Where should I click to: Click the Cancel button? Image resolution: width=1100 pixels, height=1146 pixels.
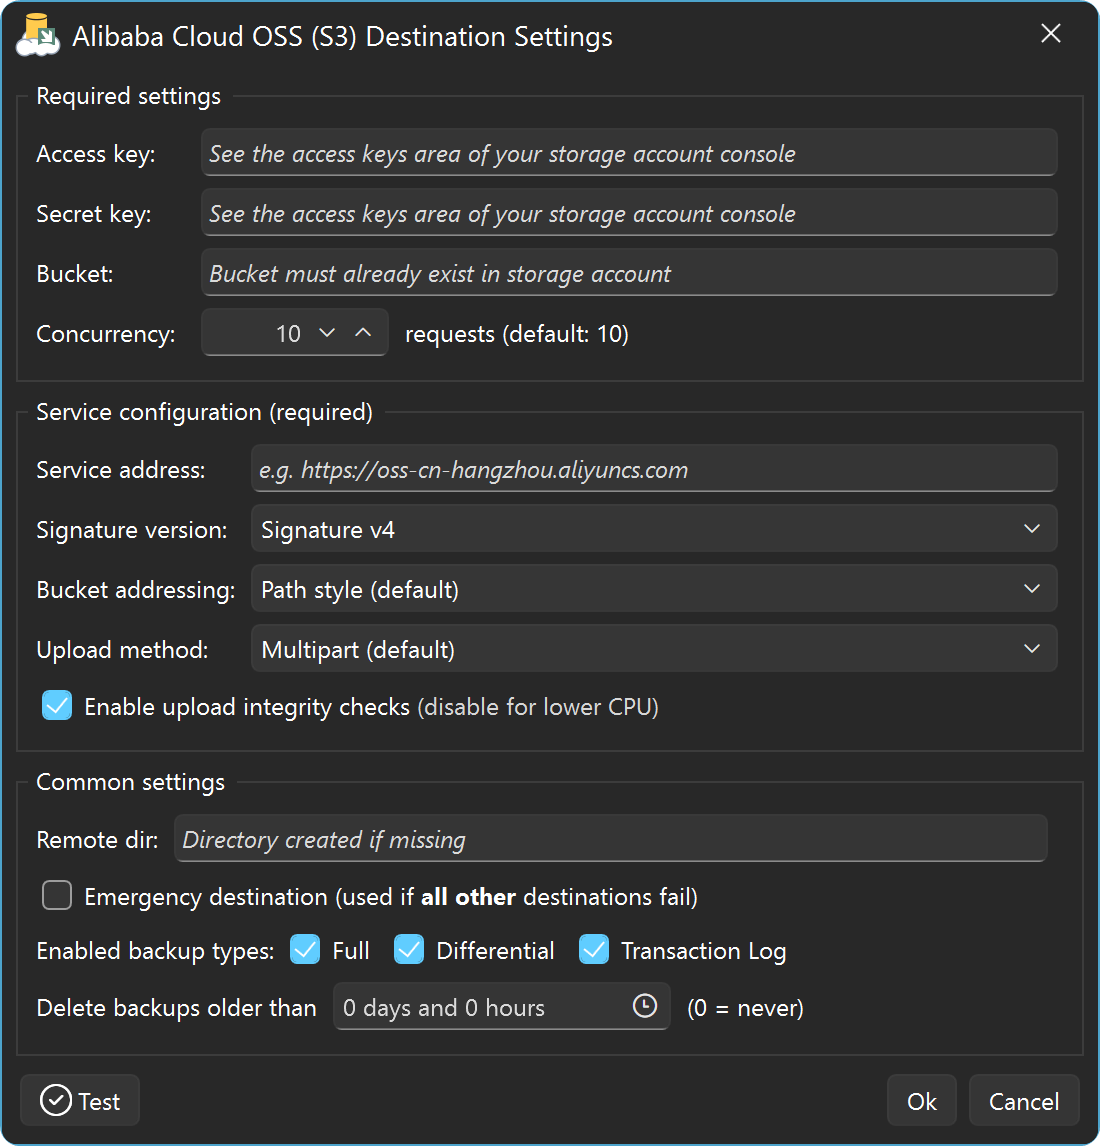1023,1100
